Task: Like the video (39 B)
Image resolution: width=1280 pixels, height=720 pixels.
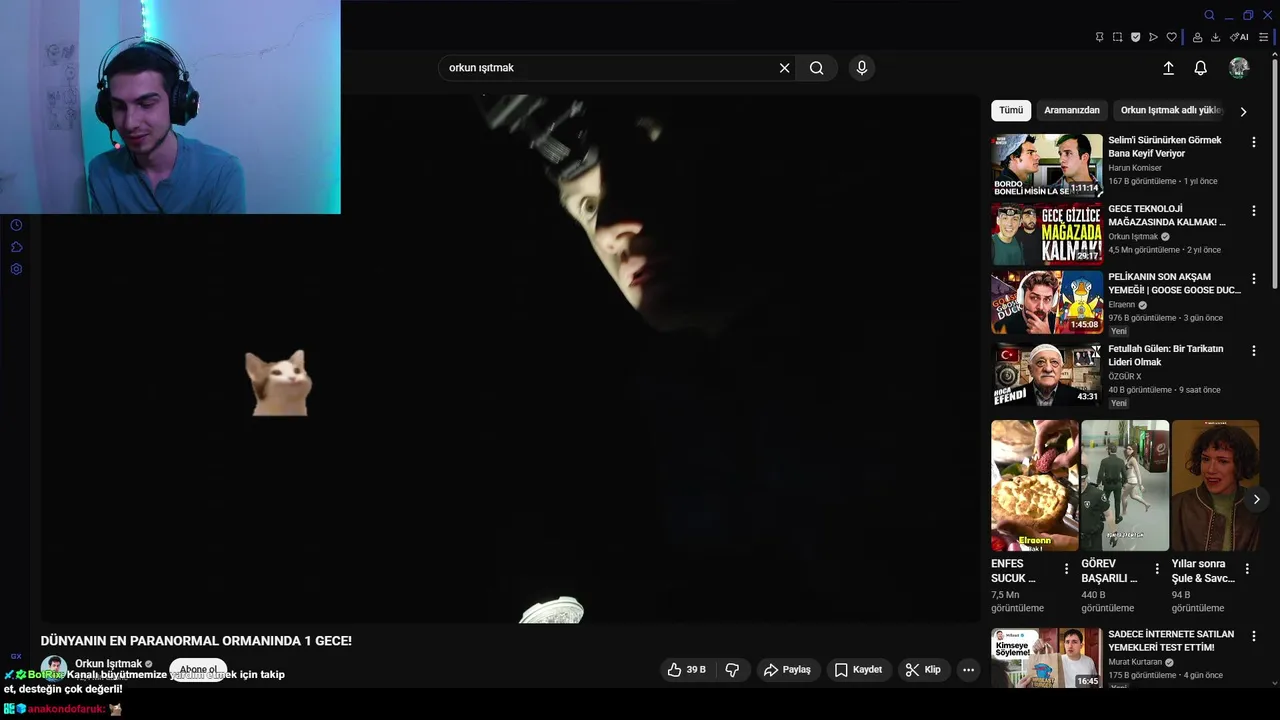Action: [688, 670]
